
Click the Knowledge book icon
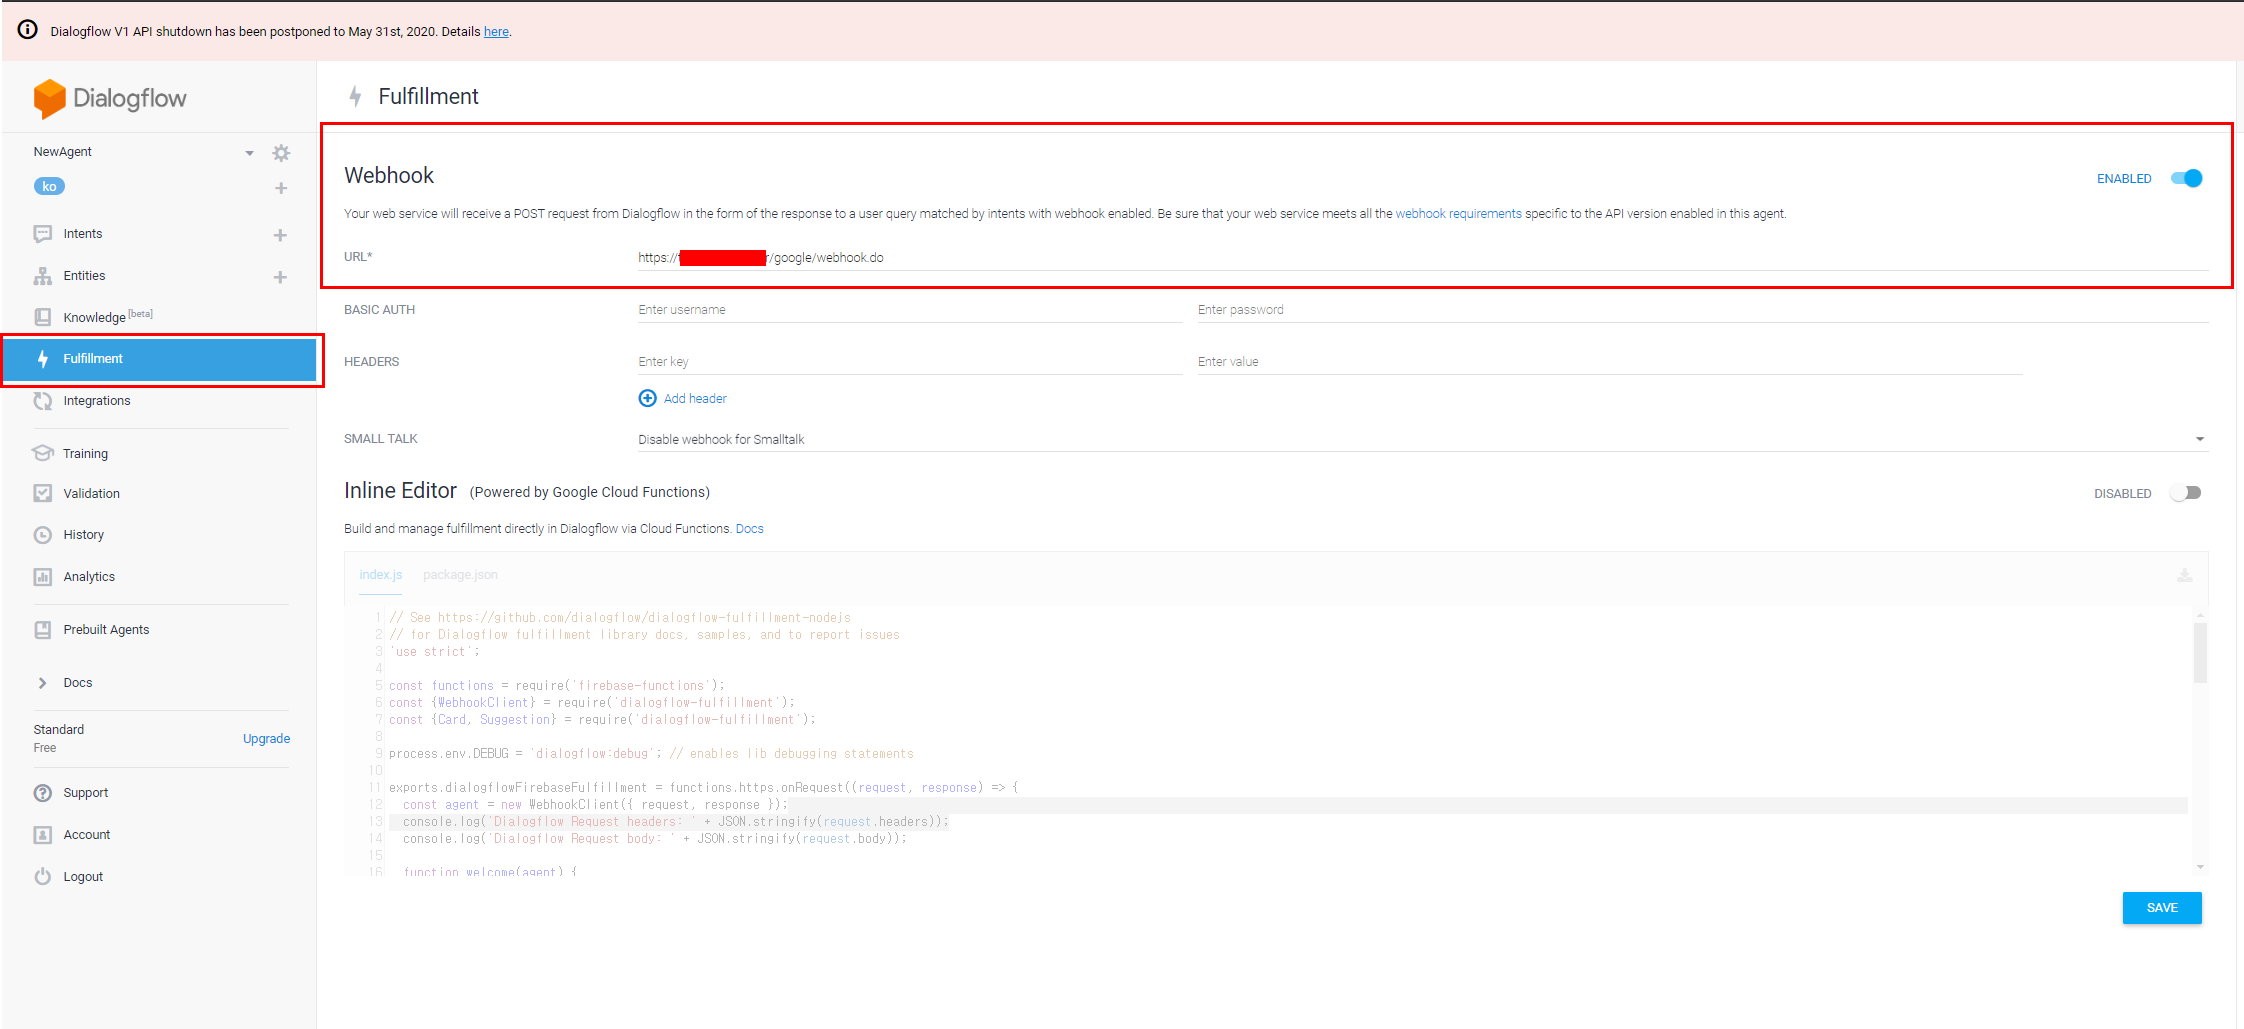pyautogui.click(x=43, y=317)
